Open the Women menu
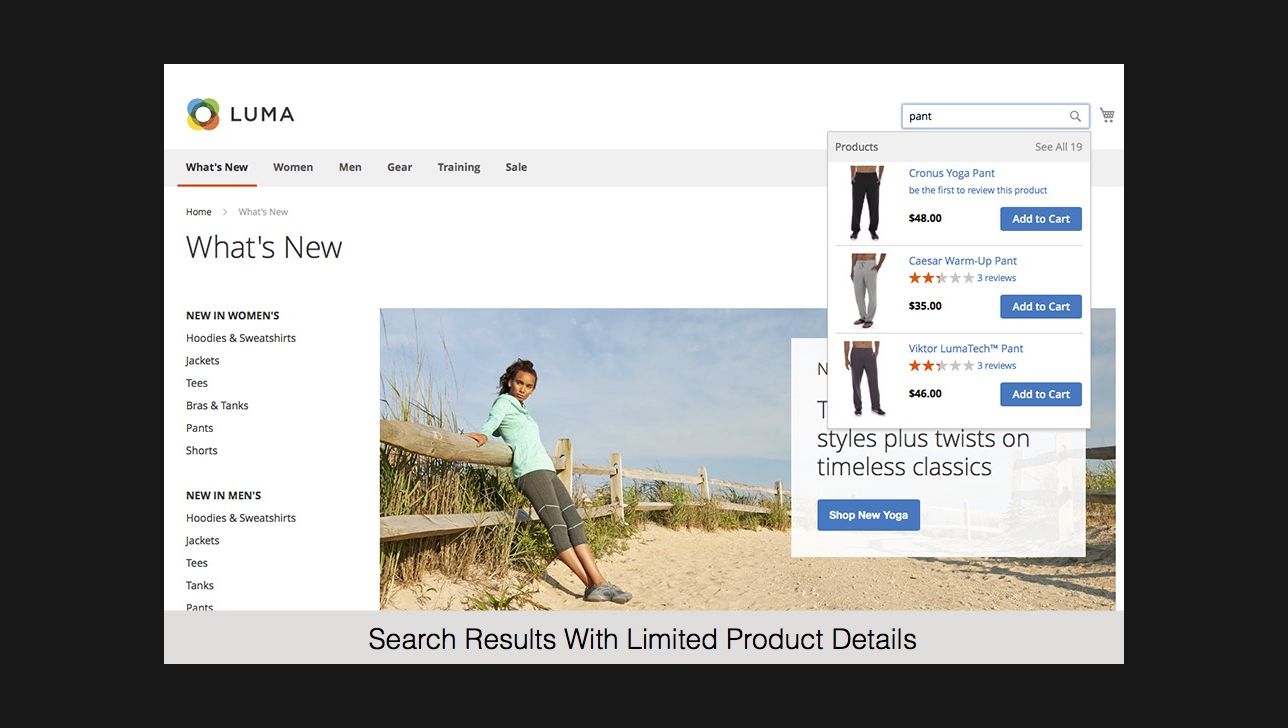 (293, 167)
